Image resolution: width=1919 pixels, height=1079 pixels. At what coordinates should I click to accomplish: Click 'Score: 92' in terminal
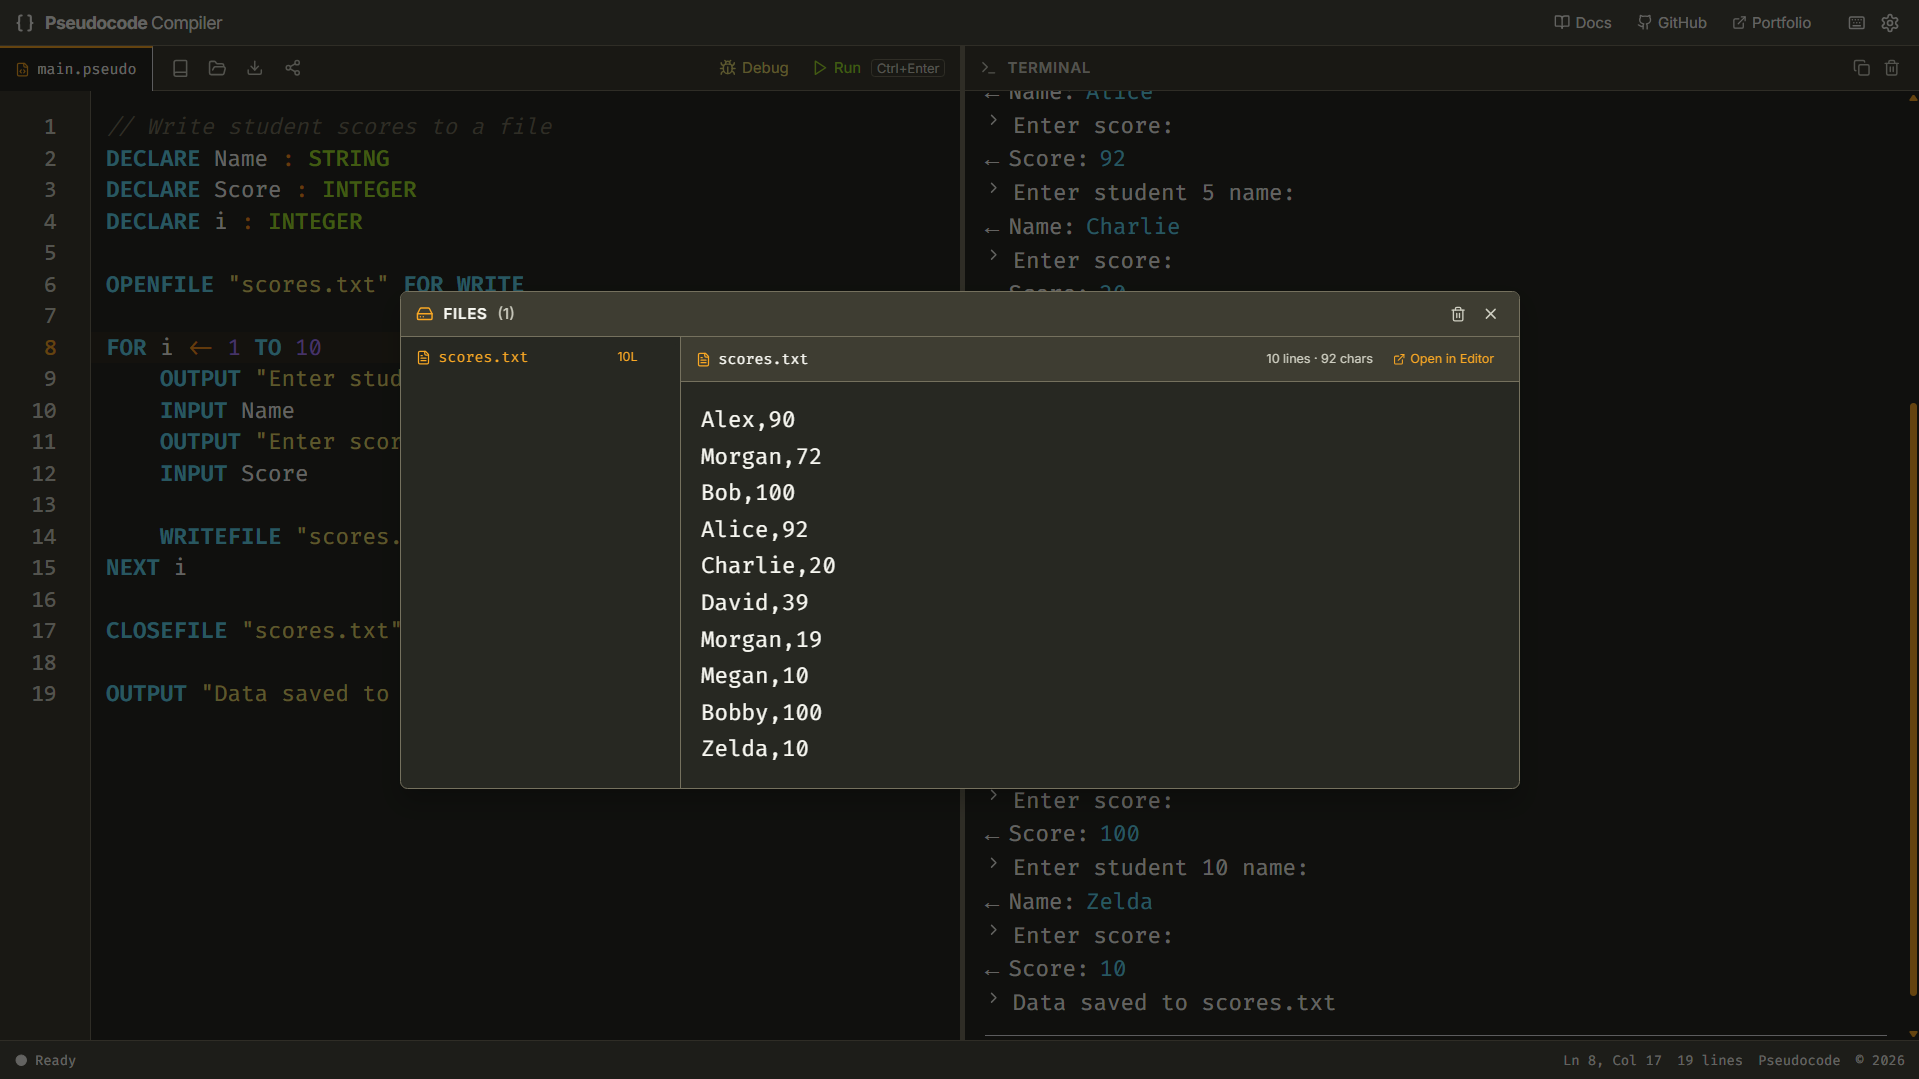1067,159
